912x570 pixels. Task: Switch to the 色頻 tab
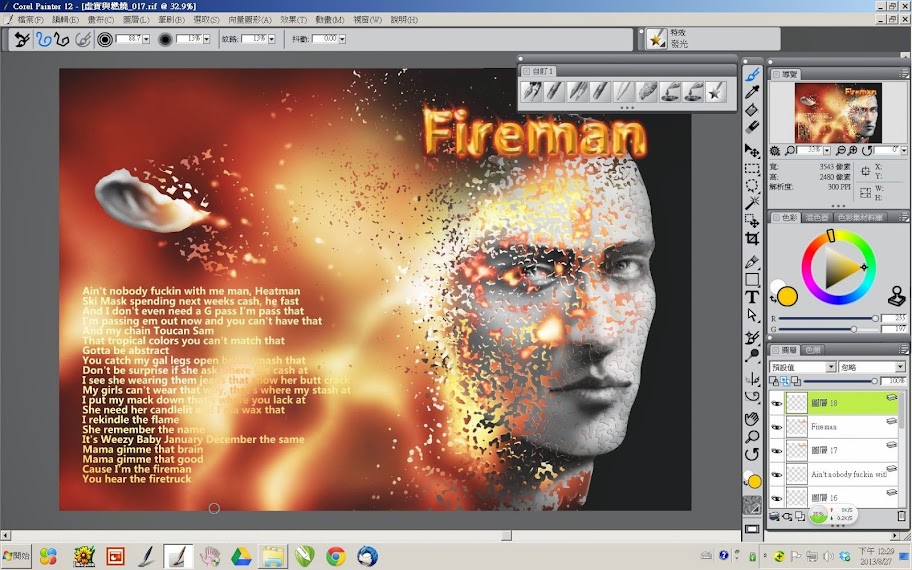pyautogui.click(x=813, y=350)
